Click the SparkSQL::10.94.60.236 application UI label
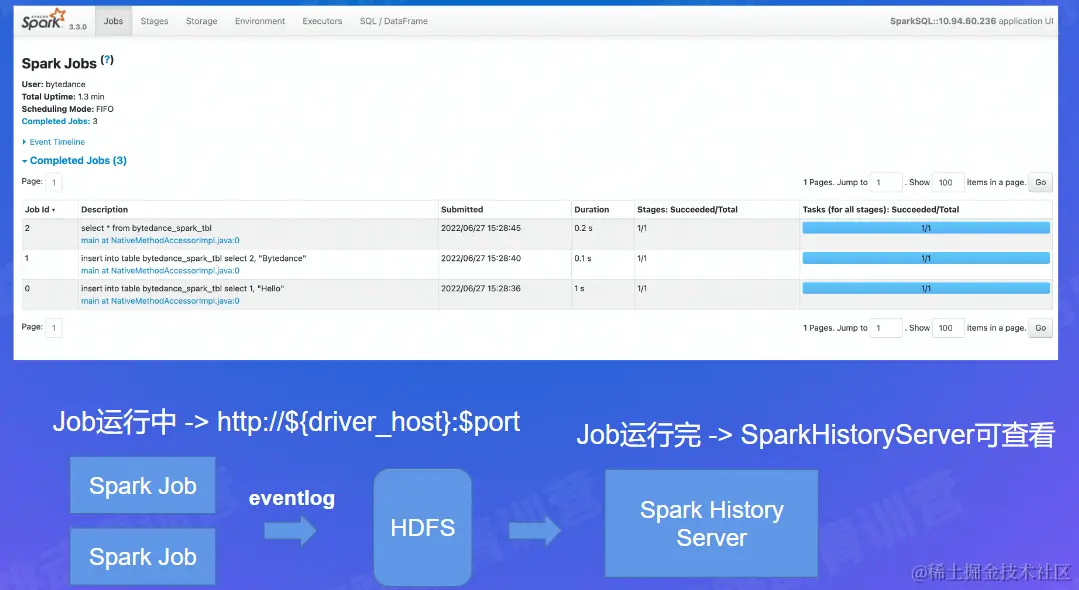Viewport: 1079px width, 590px height. (x=971, y=21)
